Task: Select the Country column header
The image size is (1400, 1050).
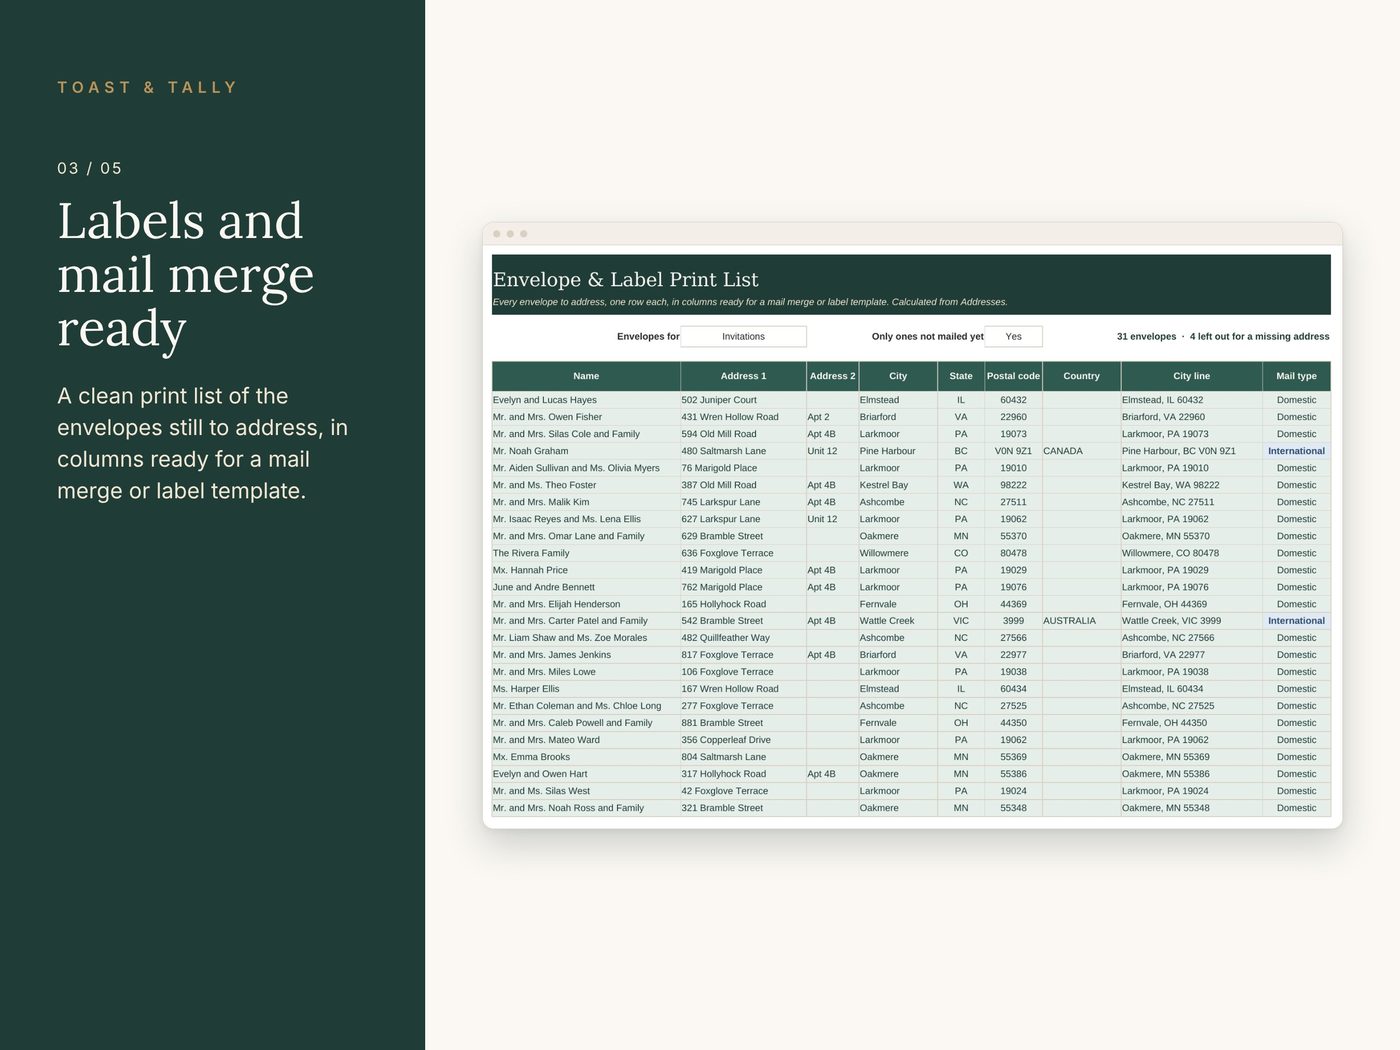Action: [1081, 376]
